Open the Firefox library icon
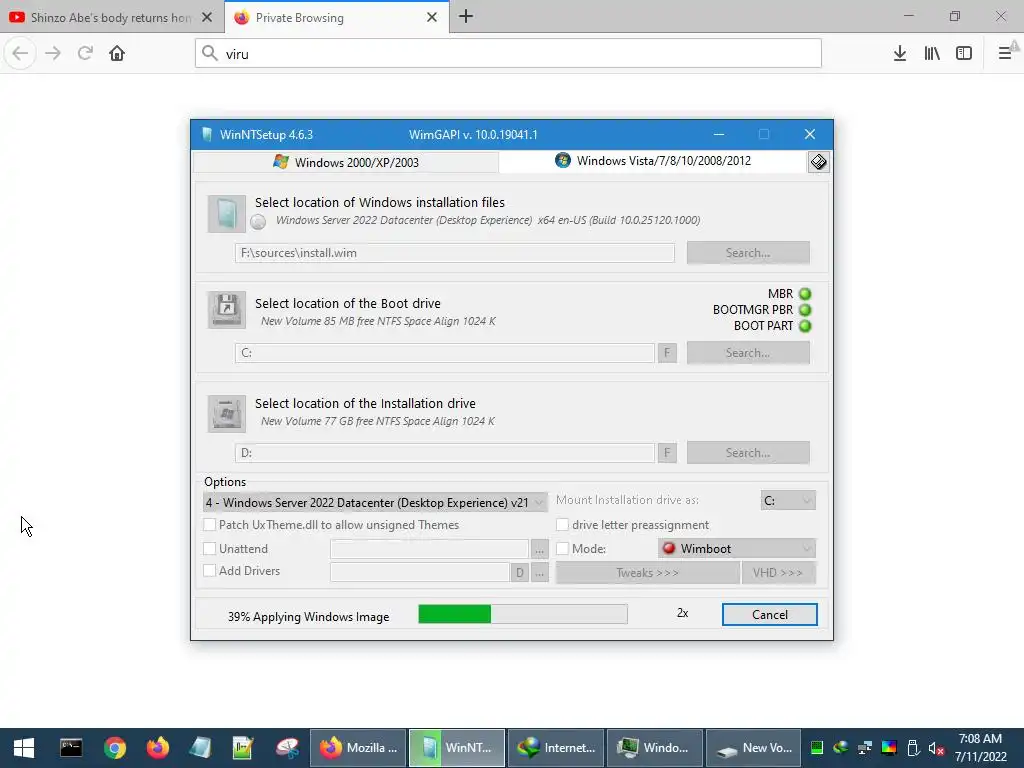This screenshot has width=1024, height=768. pyautogui.click(x=932, y=54)
